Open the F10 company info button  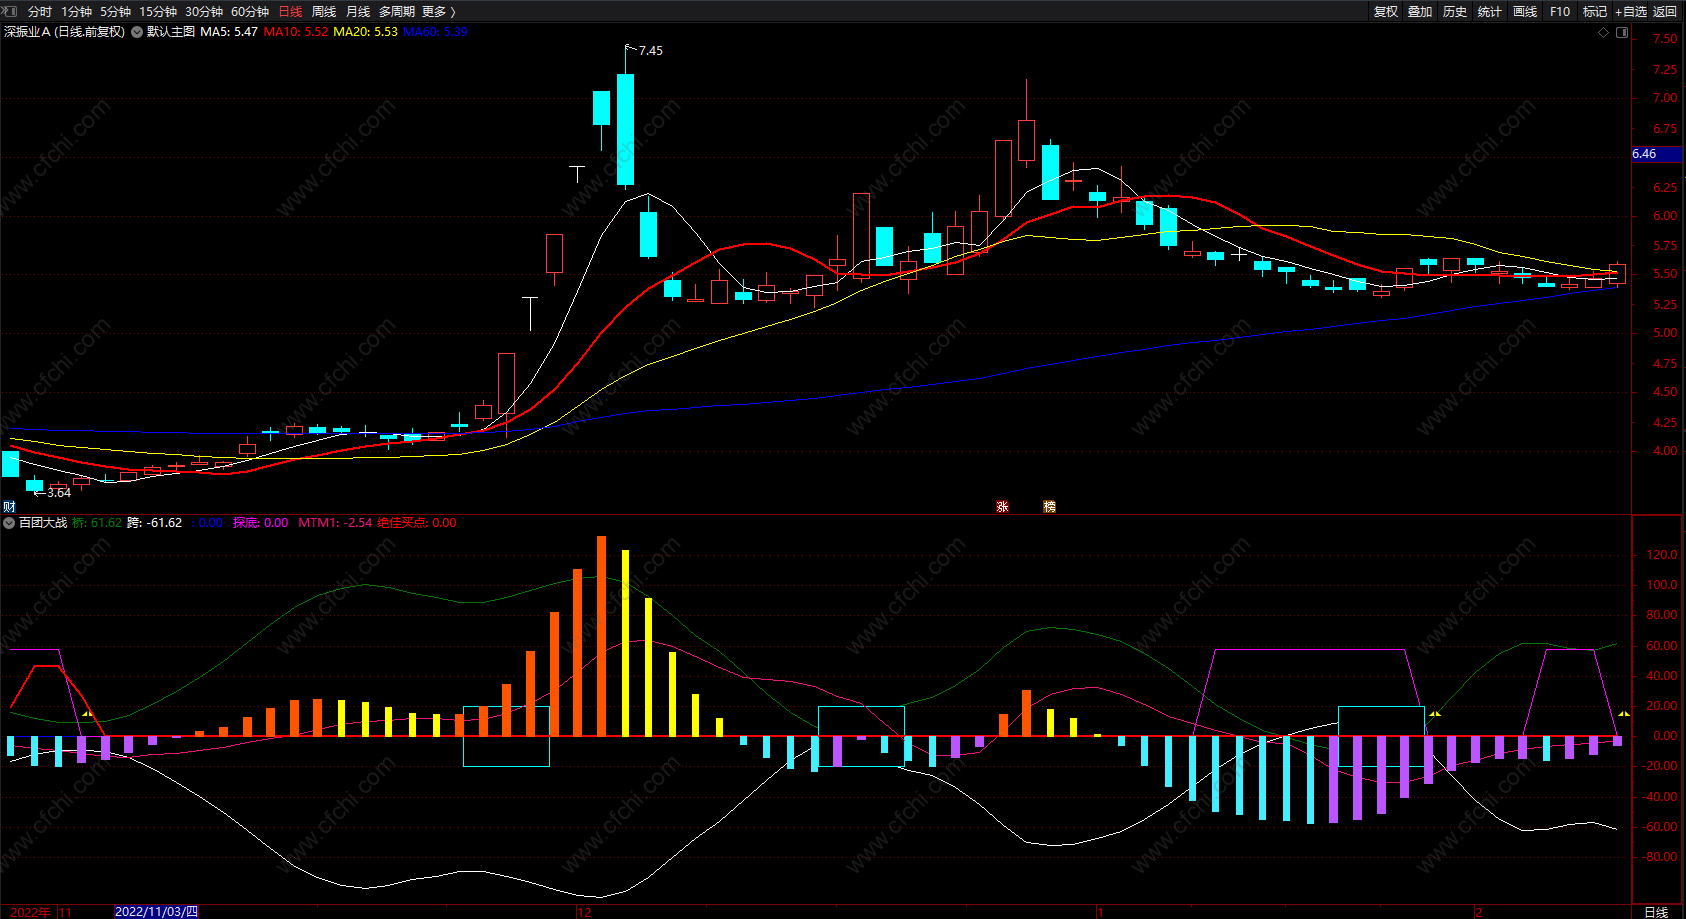[1560, 12]
